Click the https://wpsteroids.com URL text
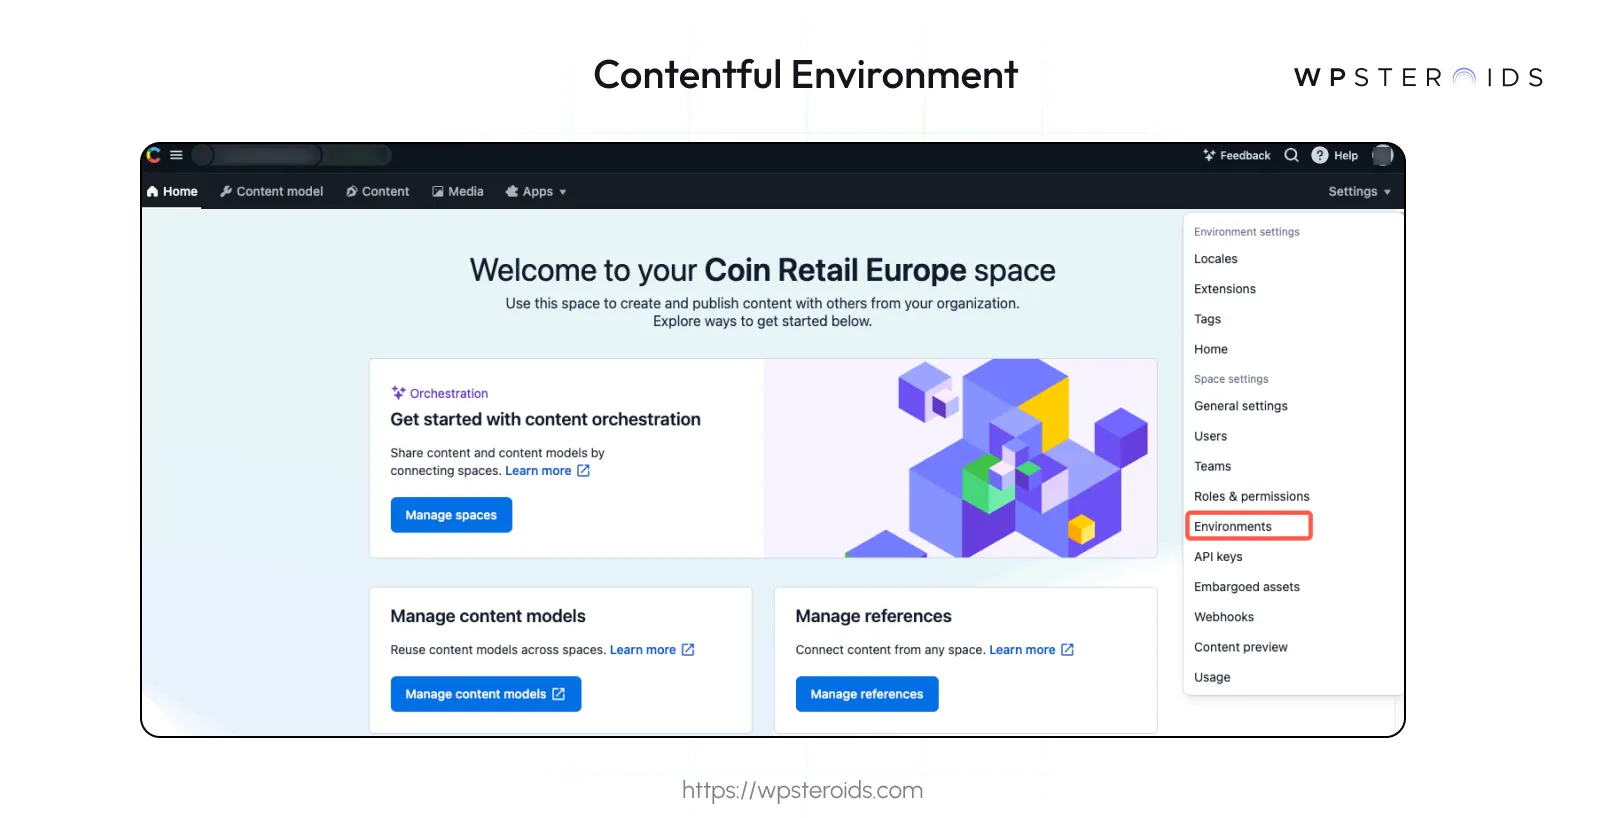 (802, 790)
